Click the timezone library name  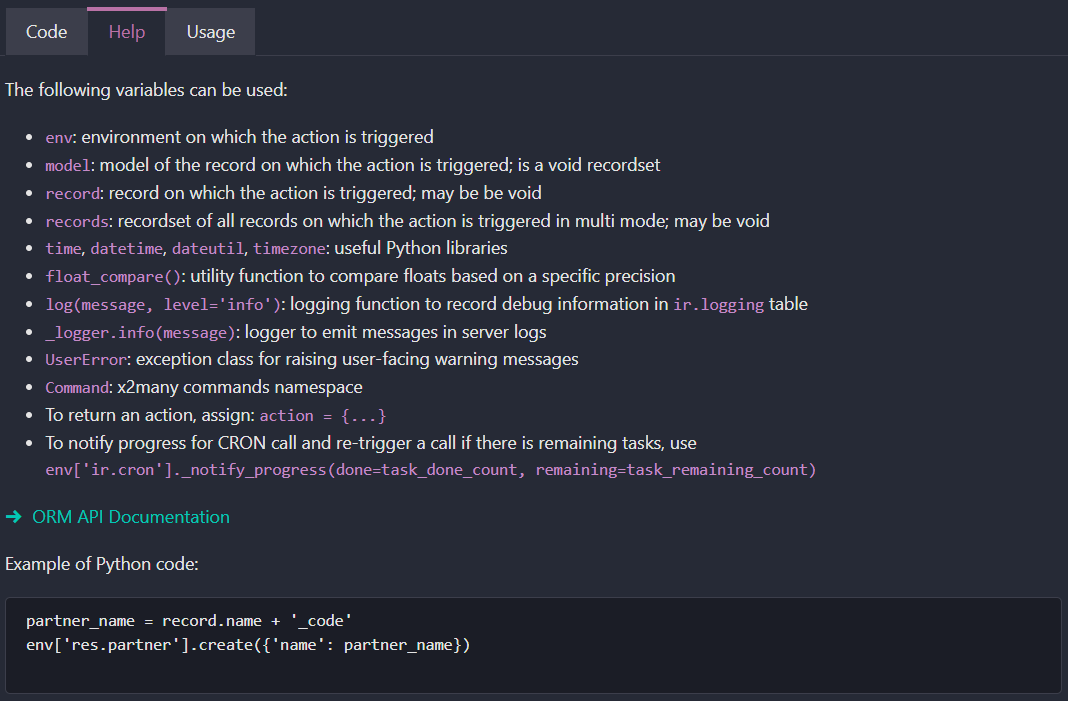[x=289, y=248]
